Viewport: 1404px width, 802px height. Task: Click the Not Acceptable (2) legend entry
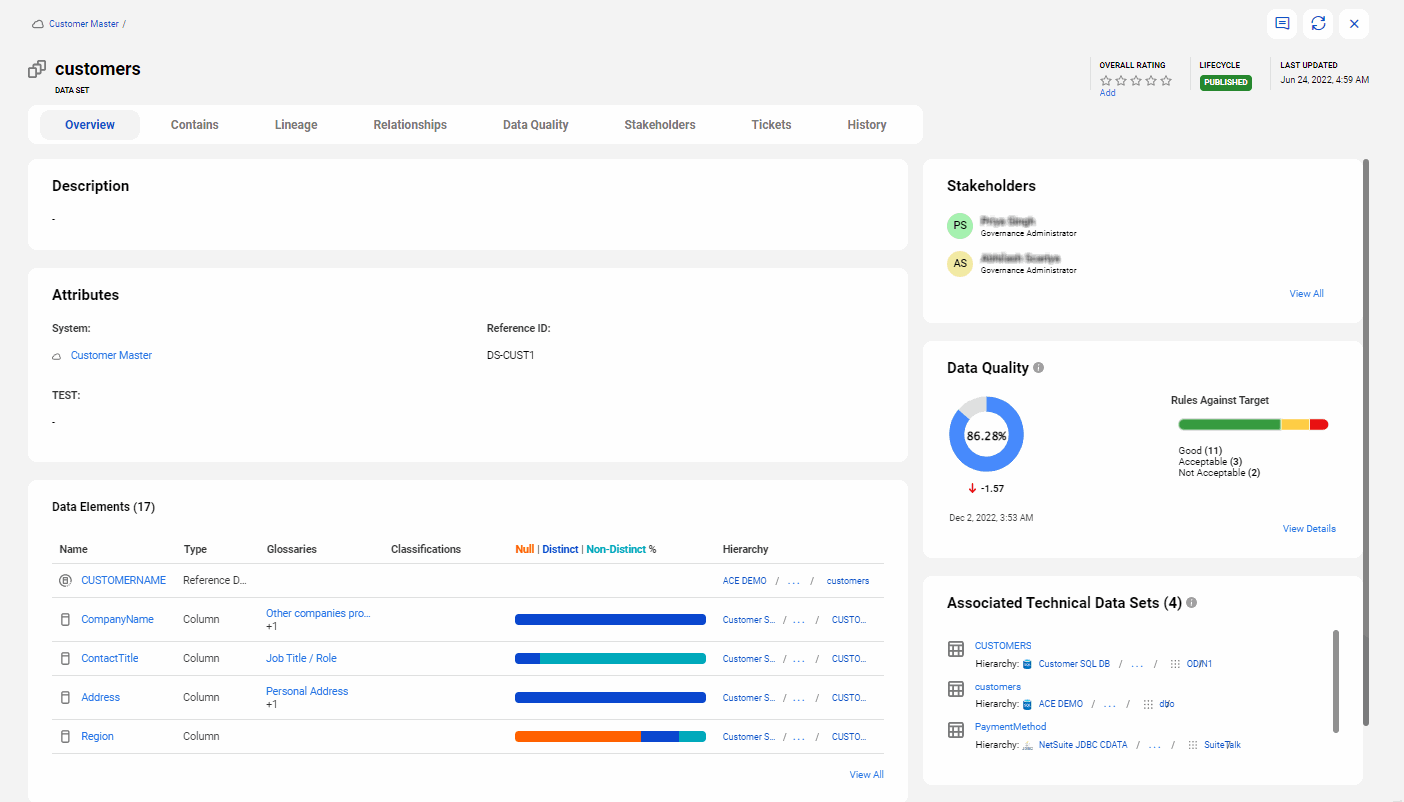(1219, 473)
